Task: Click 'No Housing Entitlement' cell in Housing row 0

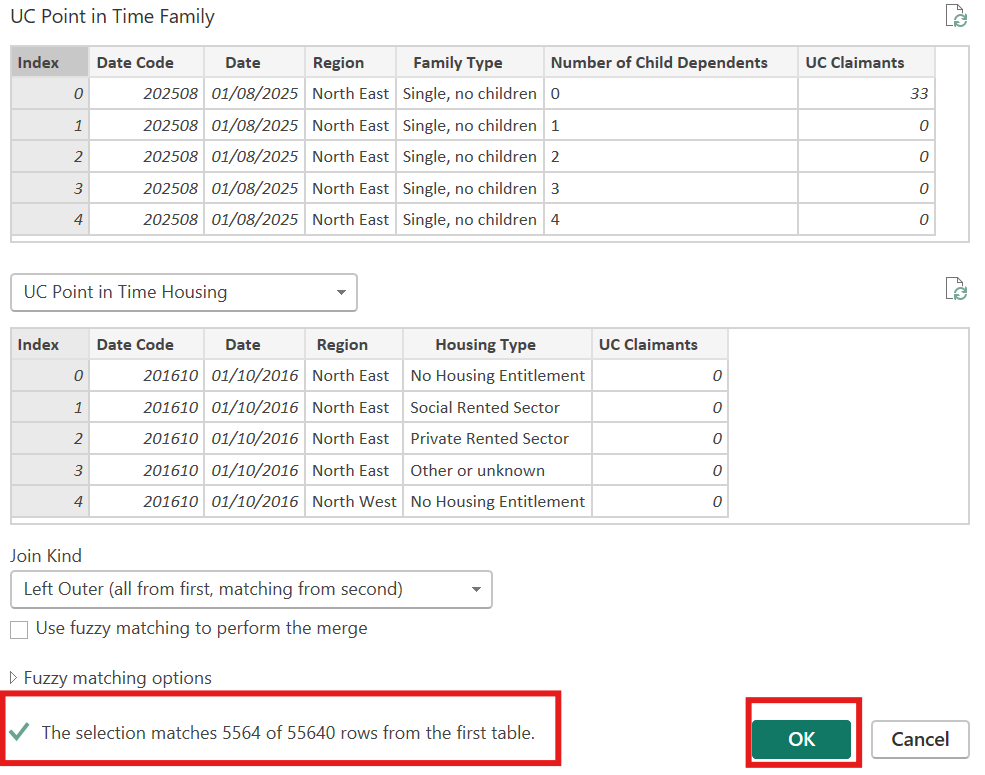Action: tap(498, 376)
